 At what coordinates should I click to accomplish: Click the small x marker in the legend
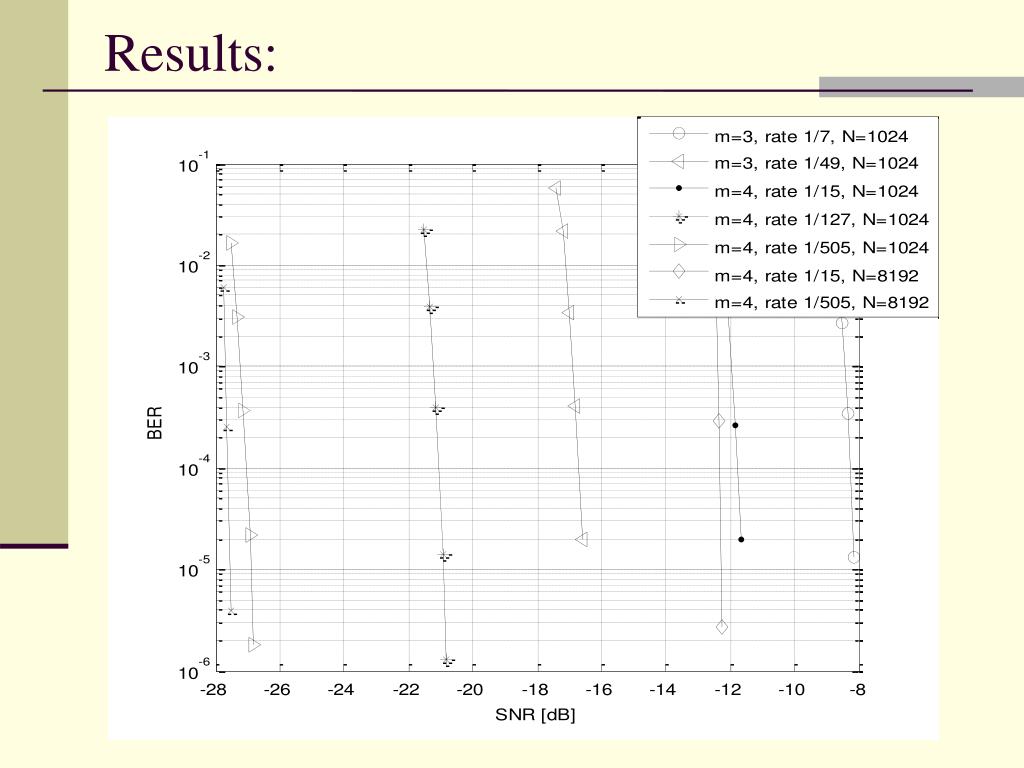pyautogui.click(x=679, y=300)
